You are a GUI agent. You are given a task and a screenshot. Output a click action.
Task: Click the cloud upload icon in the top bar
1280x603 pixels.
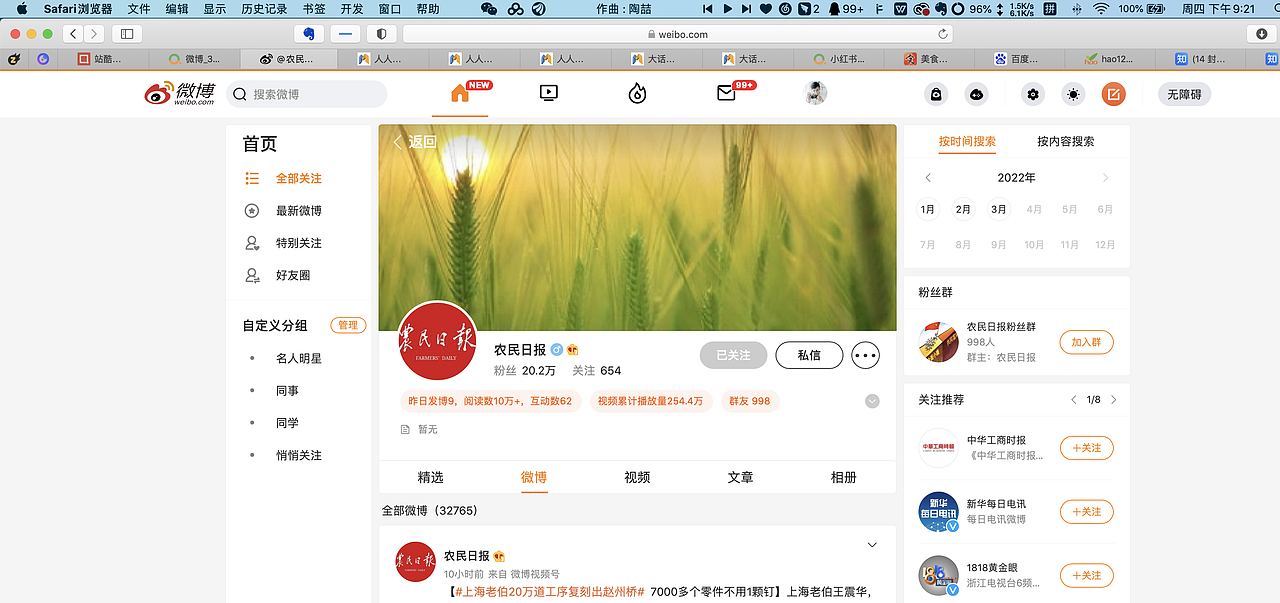976,93
